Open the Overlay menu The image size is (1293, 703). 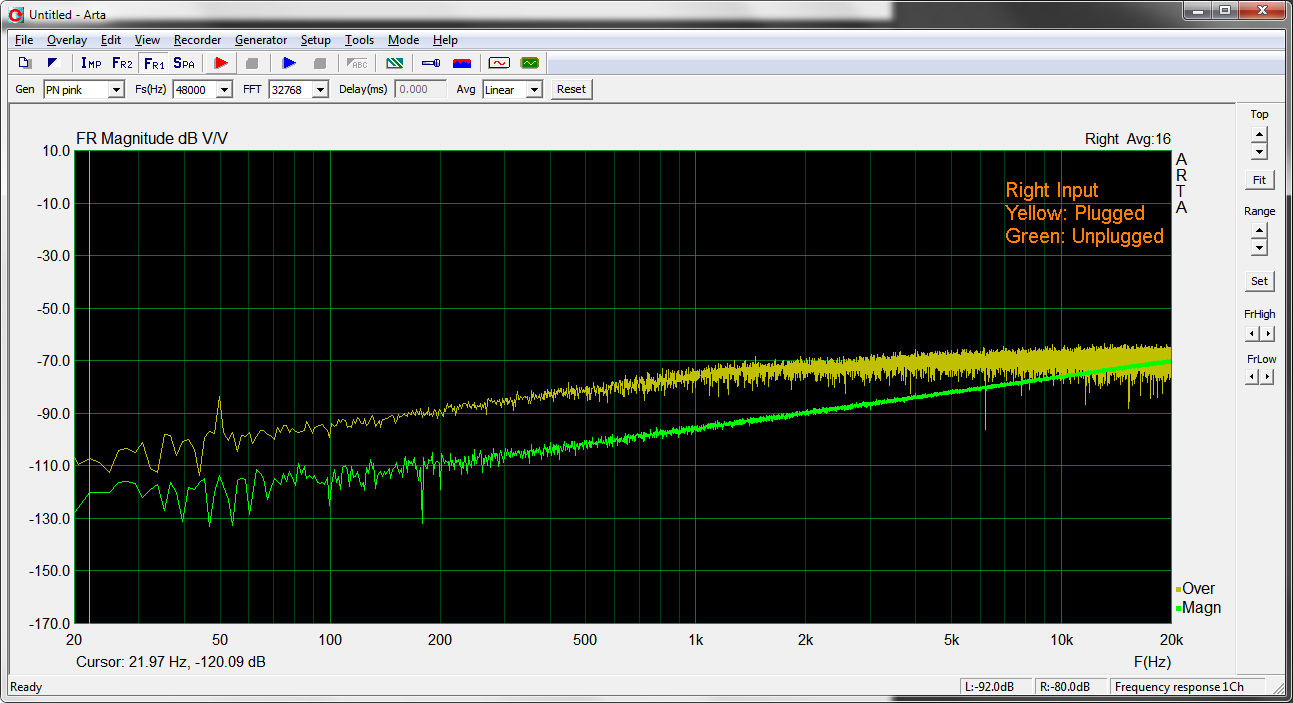[x=67, y=40]
